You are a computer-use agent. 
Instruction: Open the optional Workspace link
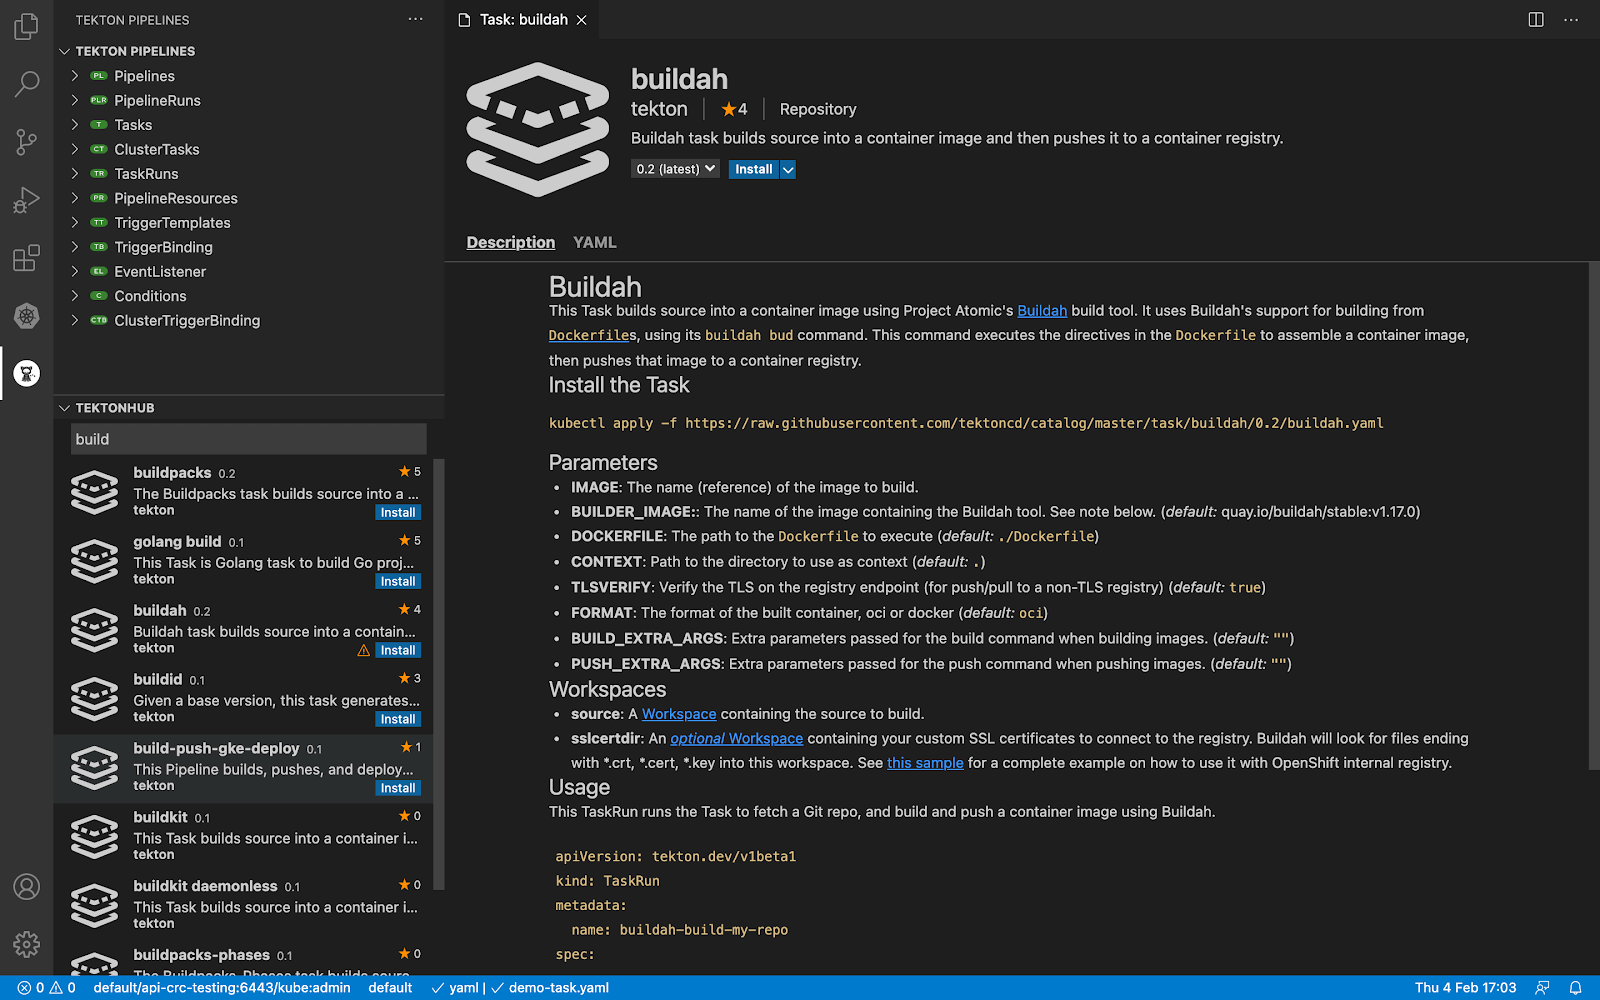click(736, 739)
